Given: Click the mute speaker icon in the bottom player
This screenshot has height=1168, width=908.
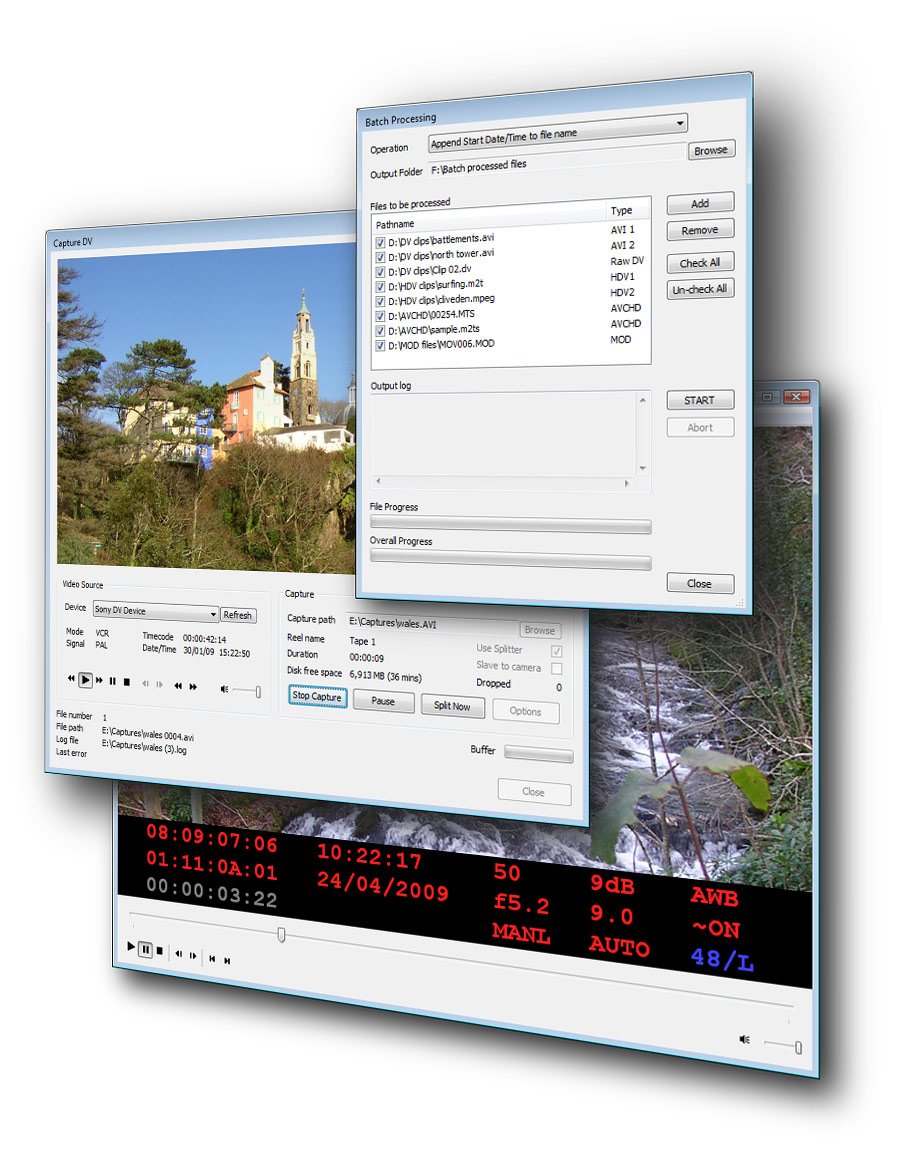Looking at the screenshot, I should tap(745, 1040).
